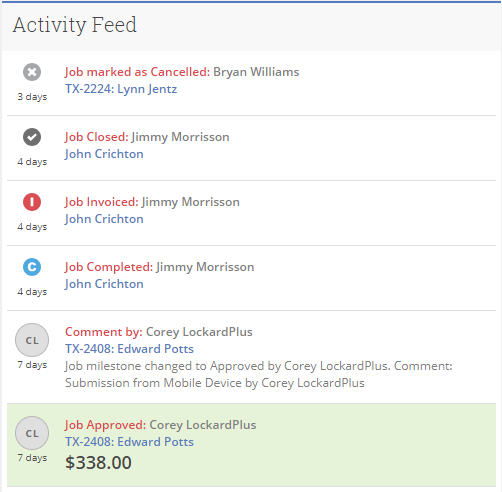Open TX-2408: Edward Potts link under Comment
The image size is (502, 492).
pos(129,349)
